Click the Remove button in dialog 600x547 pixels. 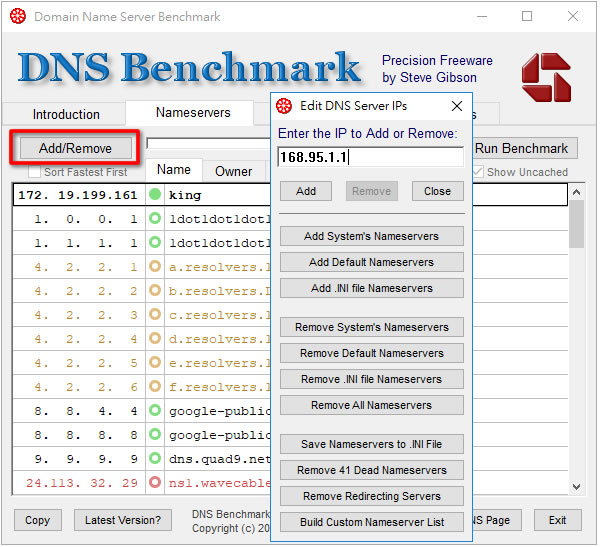pos(372,191)
